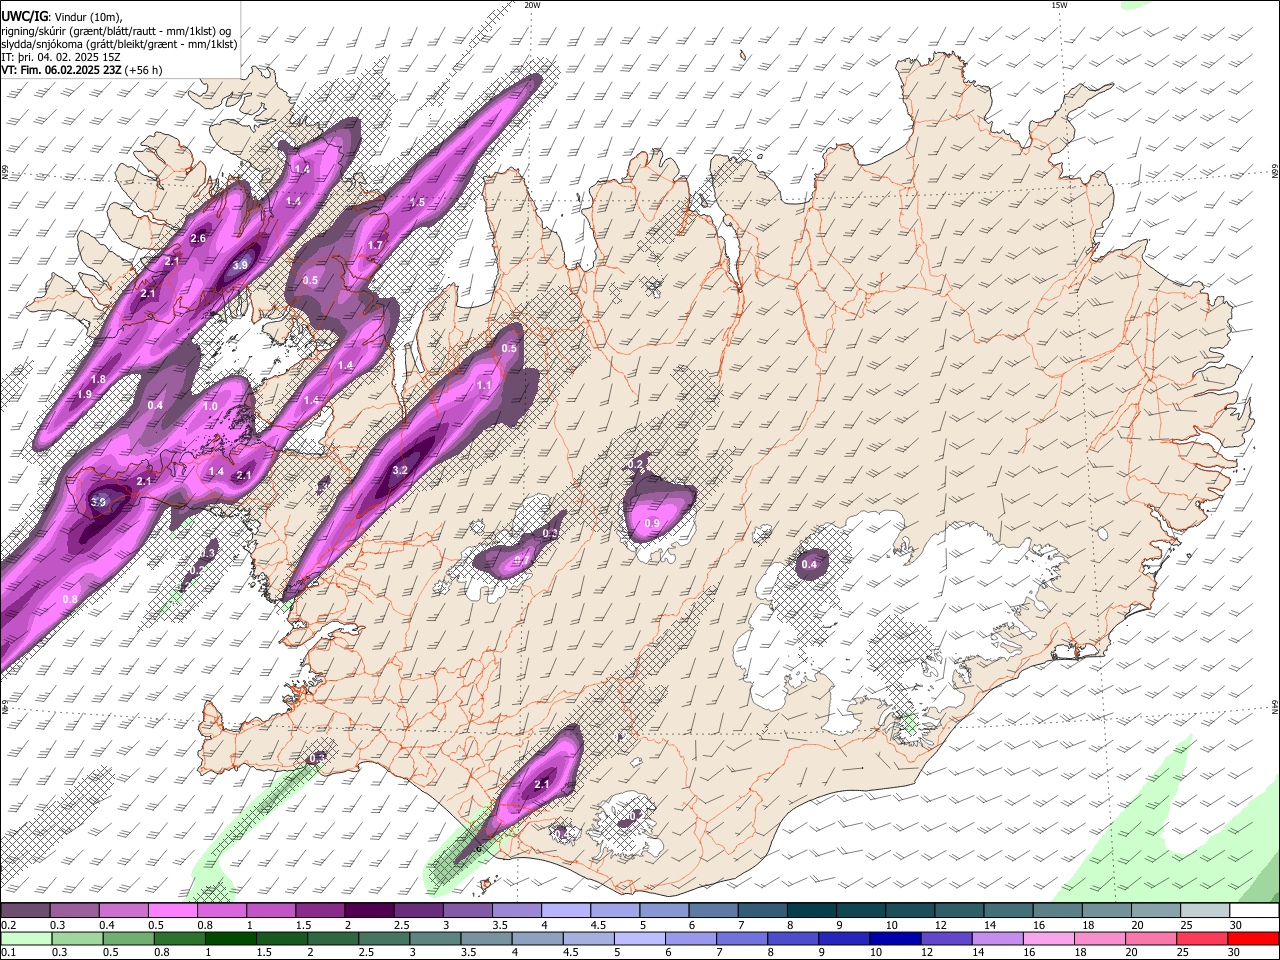The height and width of the screenshot is (960, 1280).
Task: Click the 1.7 precipitation value on the map
Action: click(376, 245)
